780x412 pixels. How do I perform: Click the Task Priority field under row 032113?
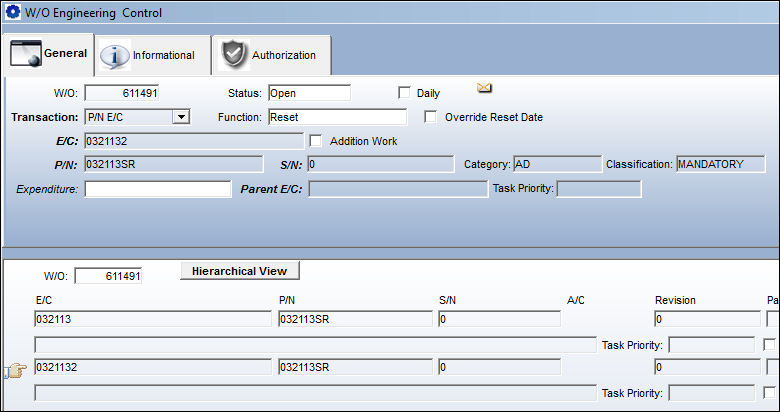point(711,344)
